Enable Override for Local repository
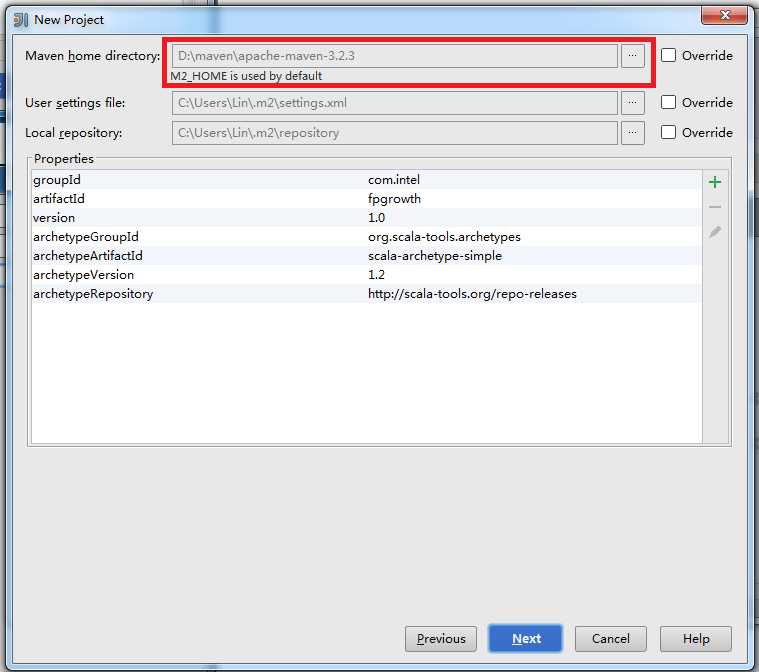 [668, 132]
